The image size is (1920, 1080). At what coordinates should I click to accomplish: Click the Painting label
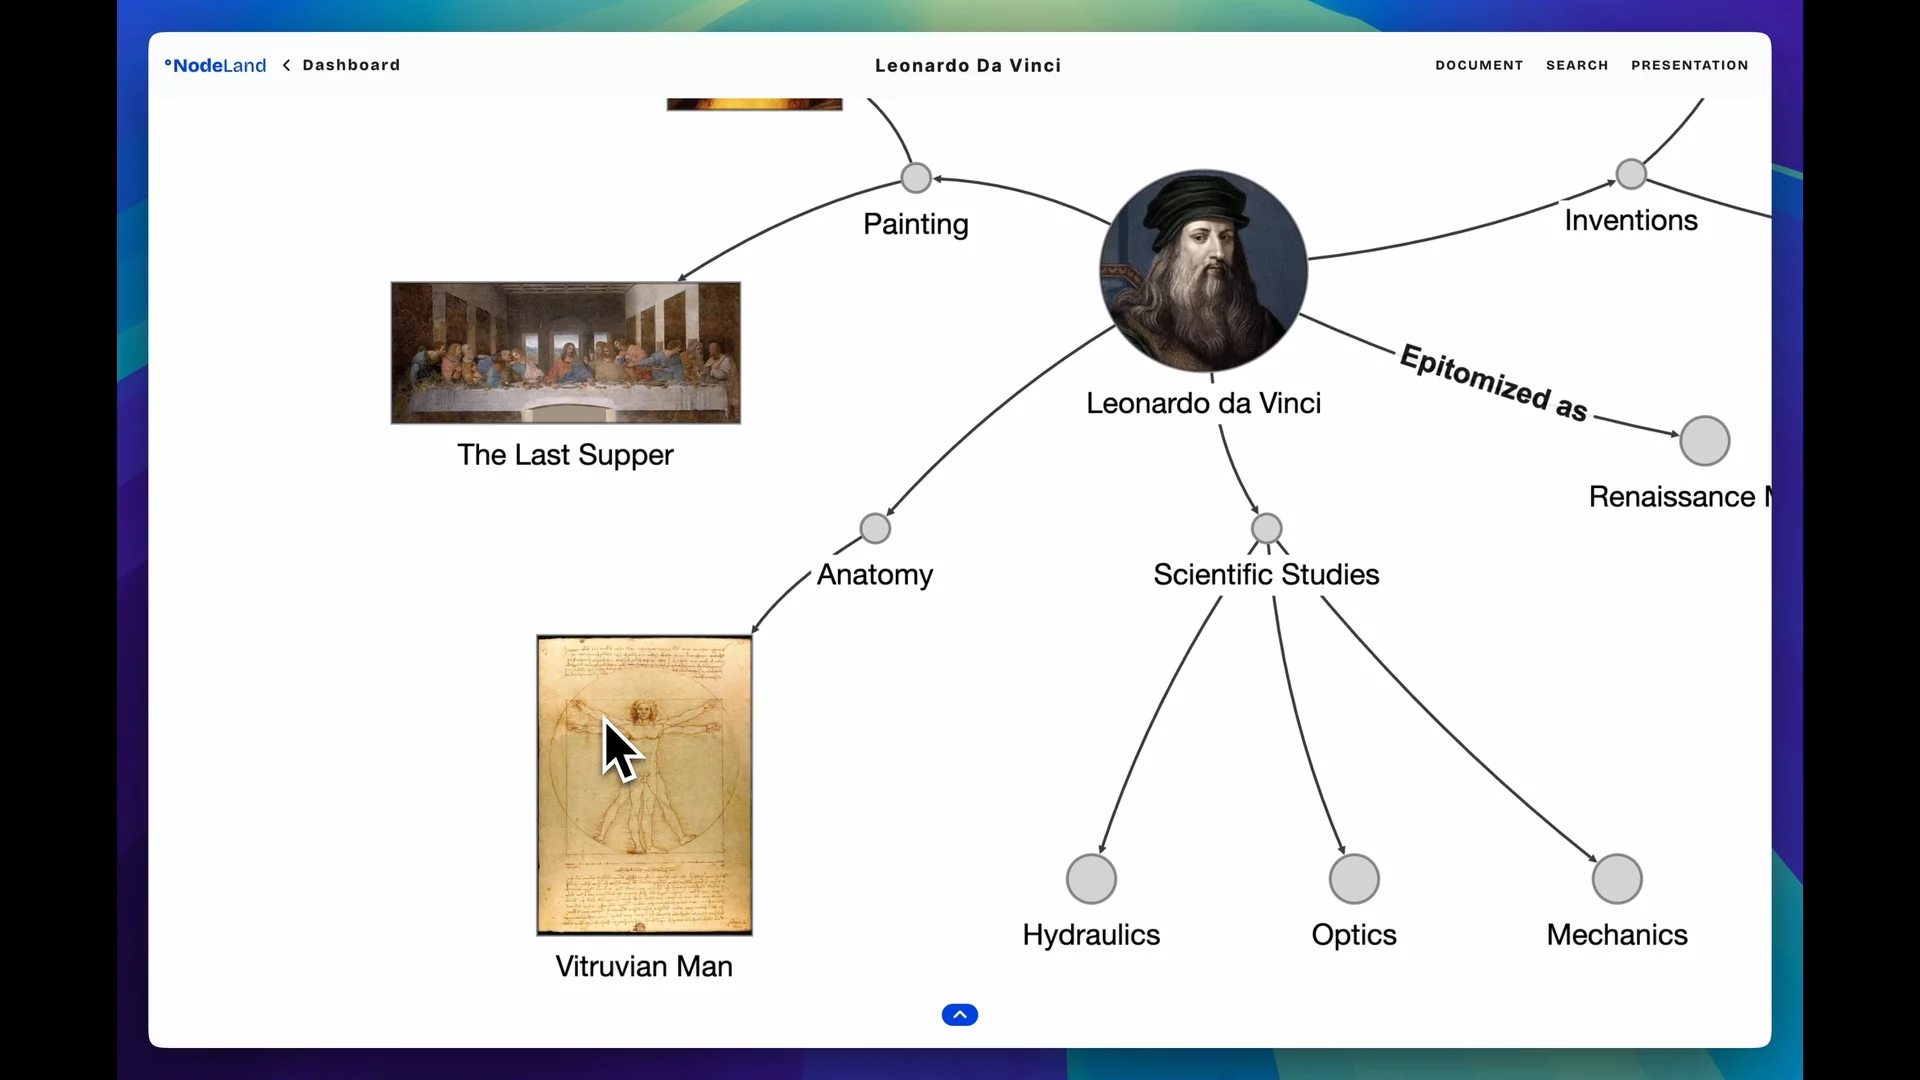(x=916, y=224)
